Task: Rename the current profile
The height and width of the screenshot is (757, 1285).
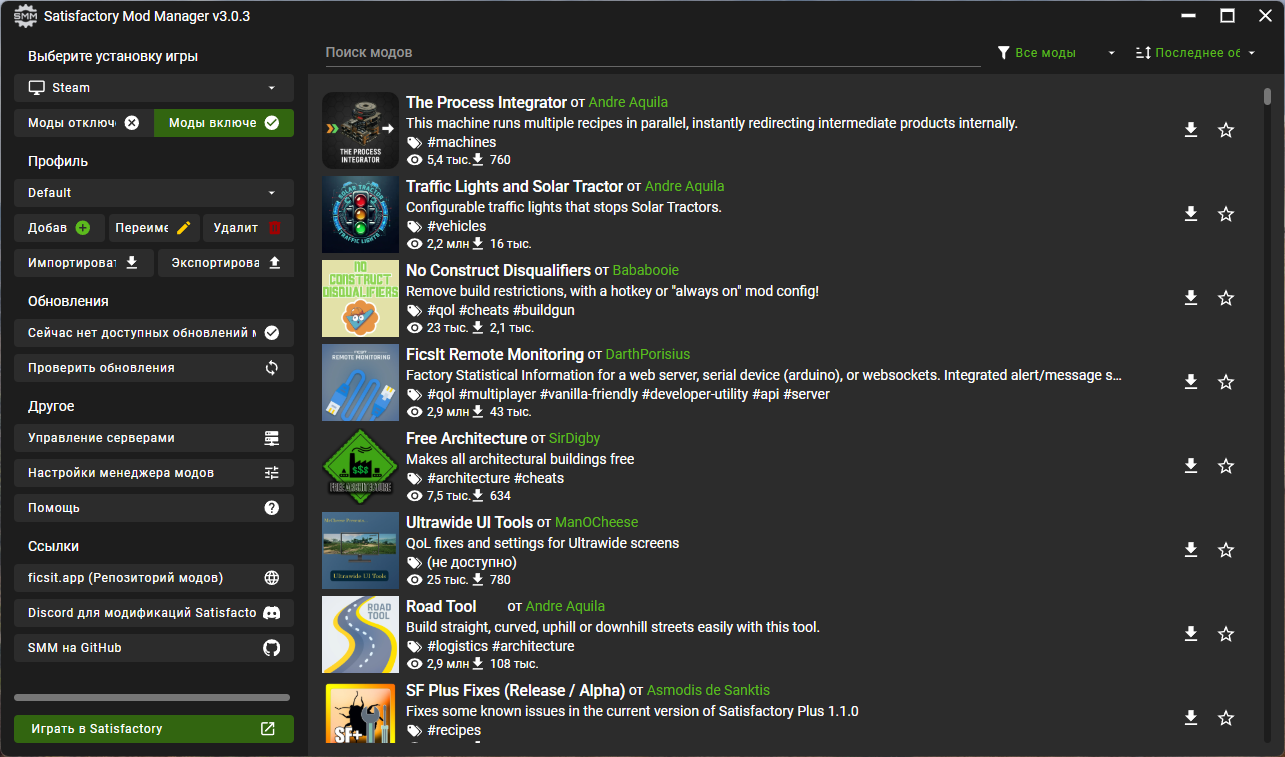Action: 154,228
